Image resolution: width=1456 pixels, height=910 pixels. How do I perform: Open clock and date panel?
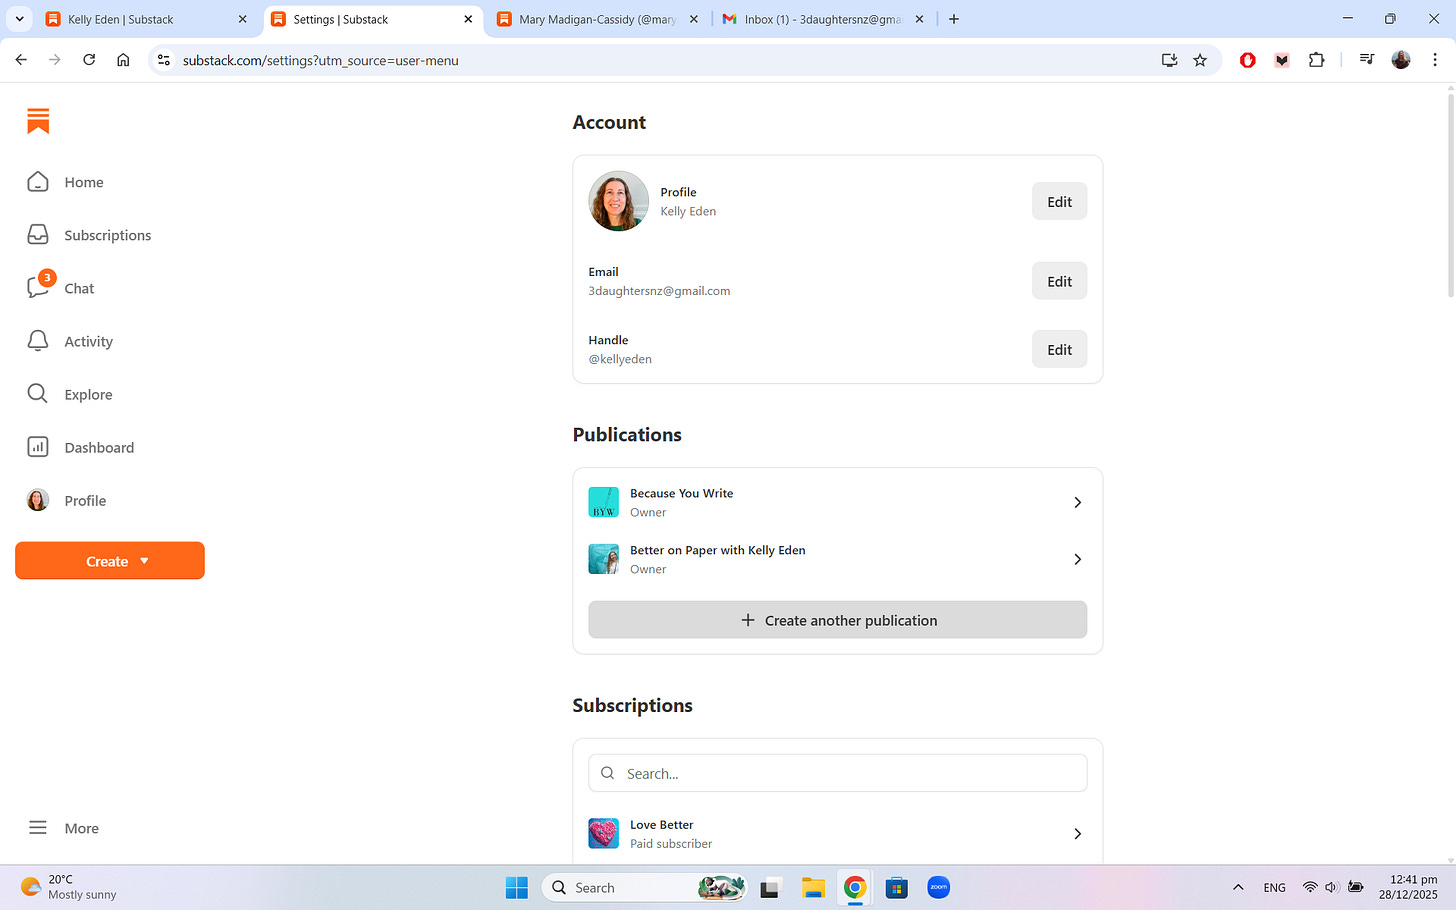pyautogui.click(x=1408, y=887)
